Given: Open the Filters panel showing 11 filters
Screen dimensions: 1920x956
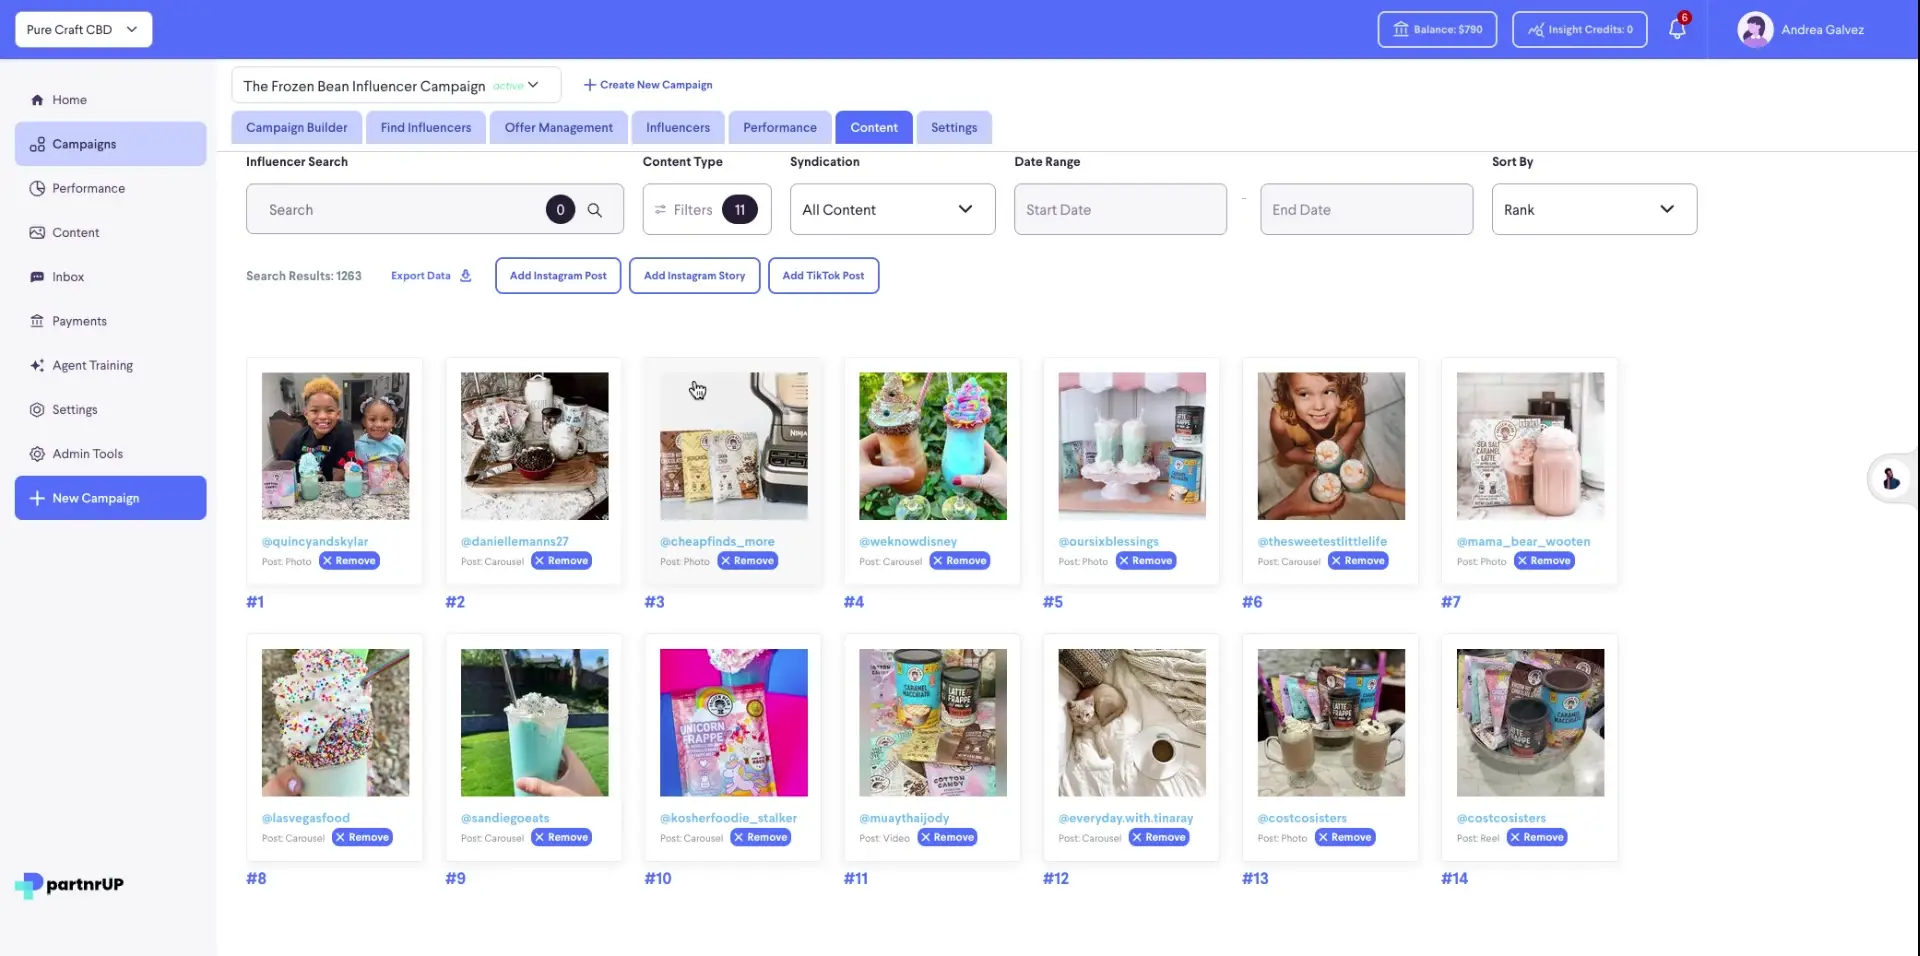Looking at the screenshot, I should point(705,209).
